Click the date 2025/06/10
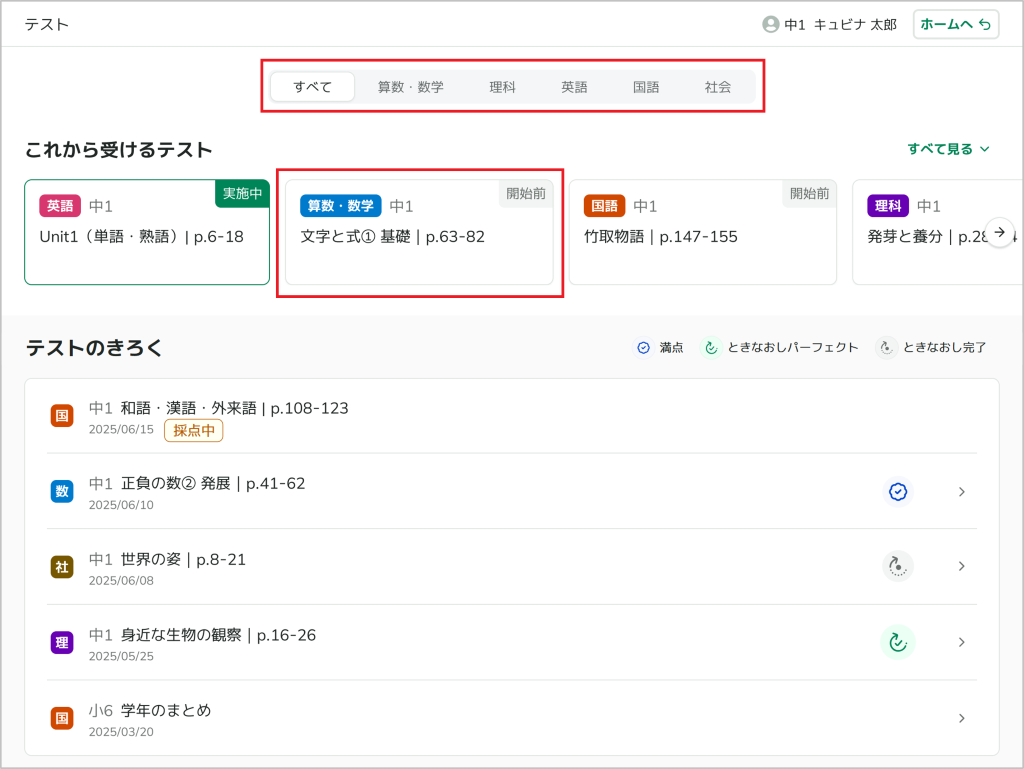1024x769 pixels. point(121,505)
